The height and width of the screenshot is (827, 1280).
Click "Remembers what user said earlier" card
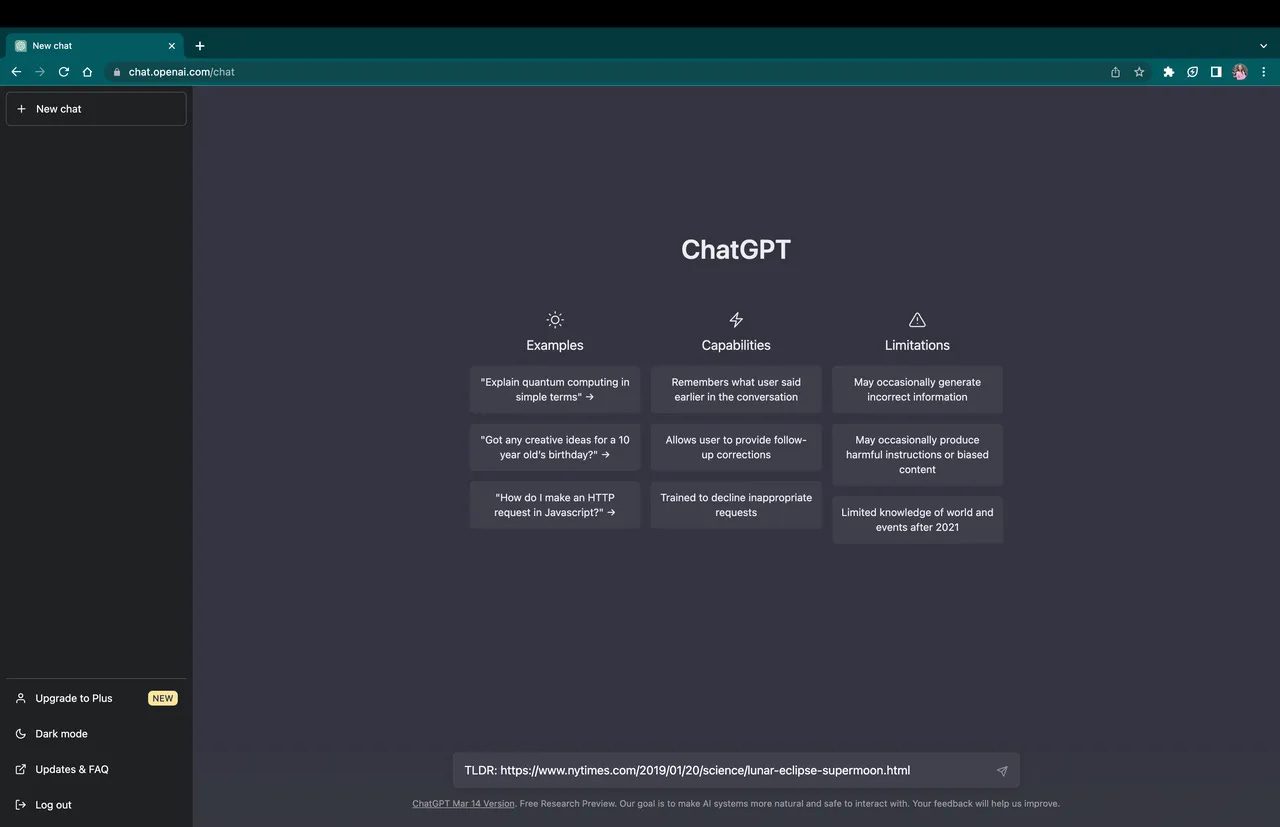736,390
